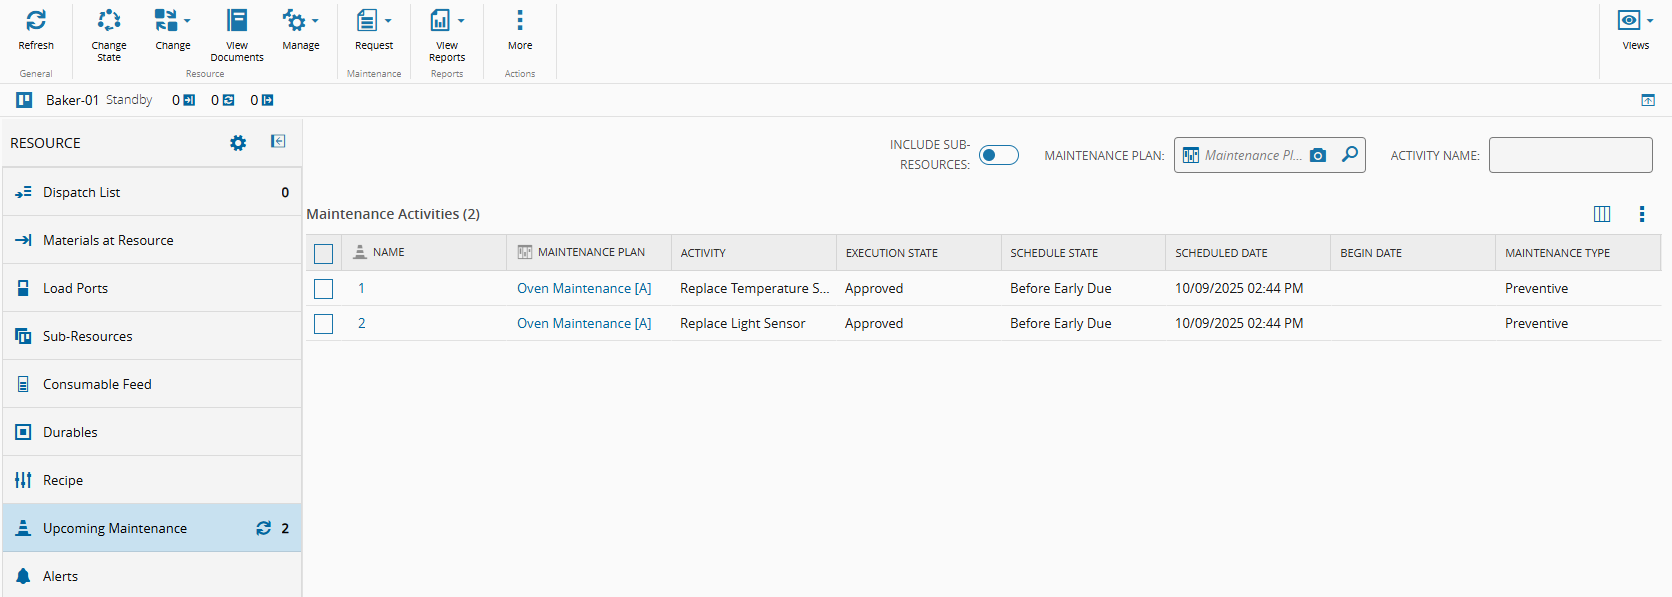1672x597 pixels.
Task: Click the Maintenance Plan search magnifier
Action: [1350, 155]
